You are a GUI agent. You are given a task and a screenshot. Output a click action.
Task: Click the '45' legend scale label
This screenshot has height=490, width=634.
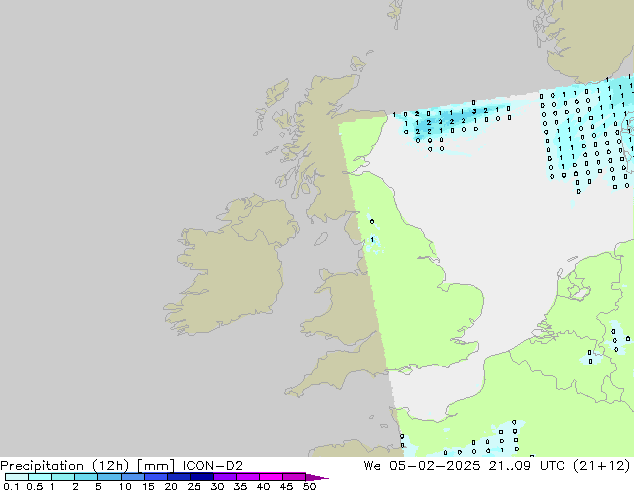(x=286, y=486)
